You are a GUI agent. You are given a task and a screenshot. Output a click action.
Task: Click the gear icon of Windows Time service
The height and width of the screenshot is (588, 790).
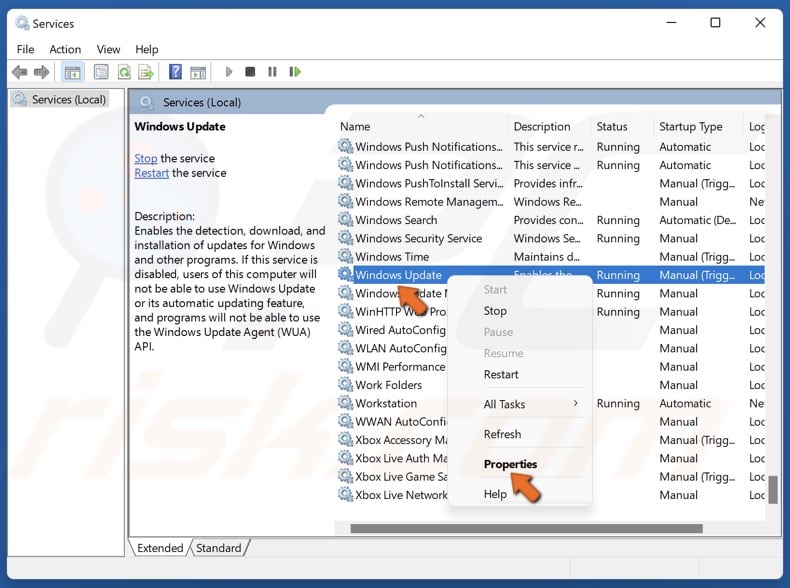[x=345, y=256]
